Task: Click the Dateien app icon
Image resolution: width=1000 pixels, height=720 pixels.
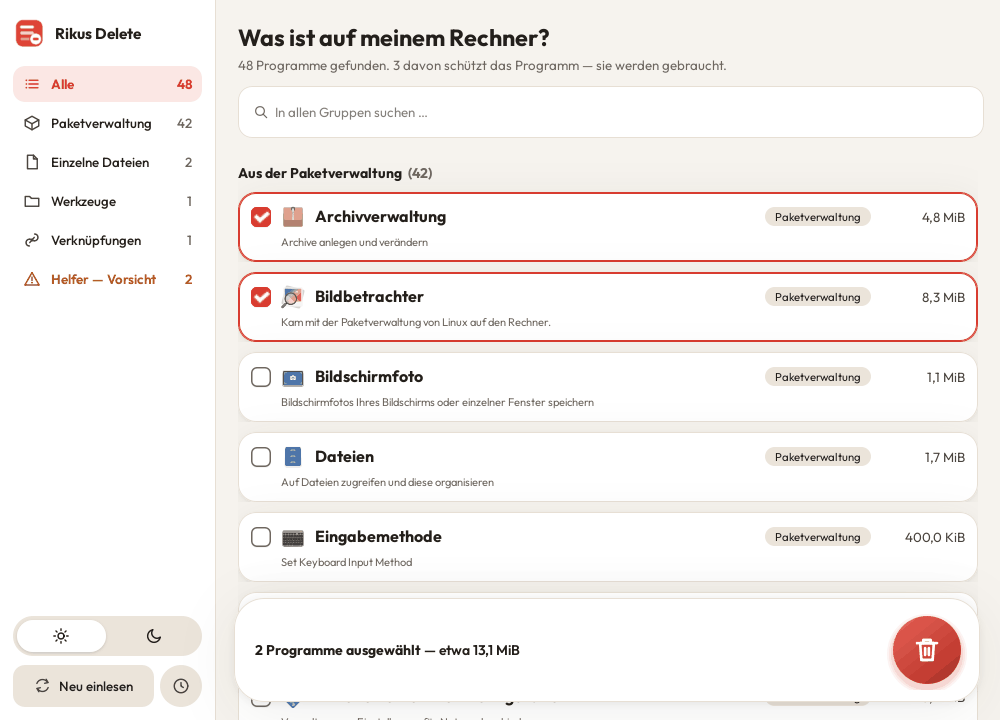Action: pyautogui.click(x=293, y=457)
